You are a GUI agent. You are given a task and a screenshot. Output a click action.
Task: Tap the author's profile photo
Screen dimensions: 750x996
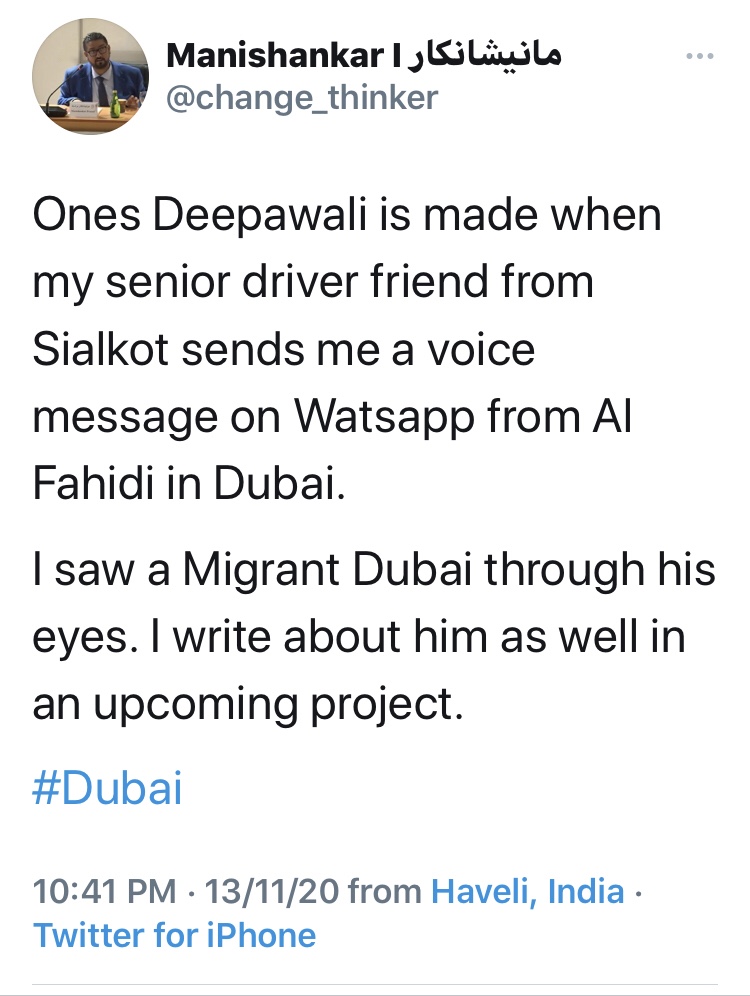pos(90,77)
